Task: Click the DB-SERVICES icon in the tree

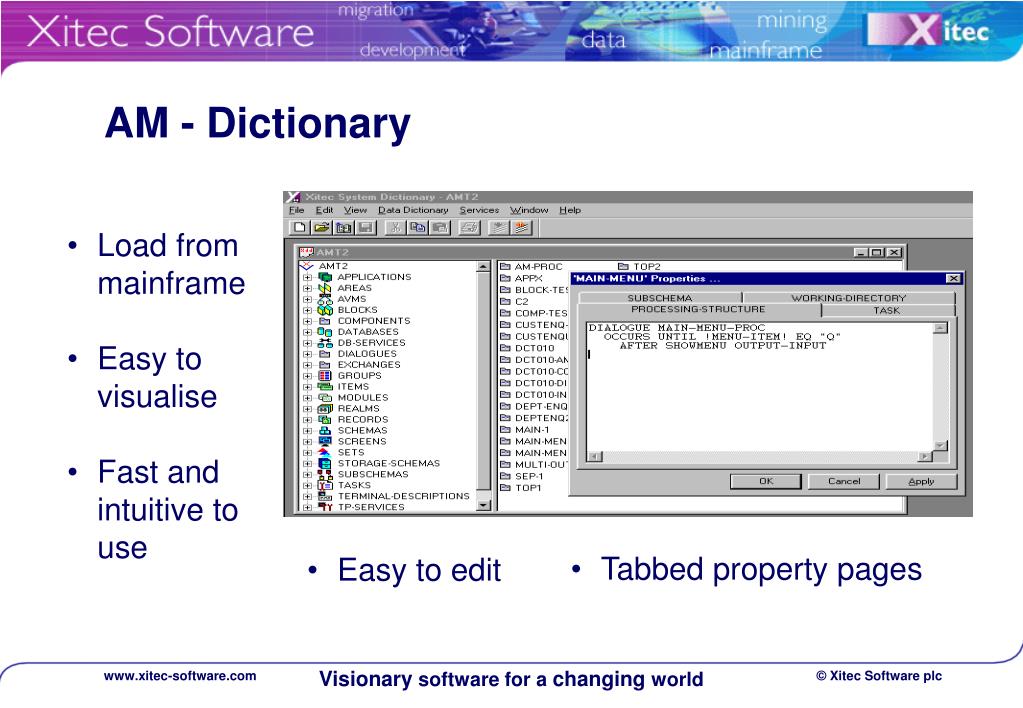Action: (x=325, y=343)
